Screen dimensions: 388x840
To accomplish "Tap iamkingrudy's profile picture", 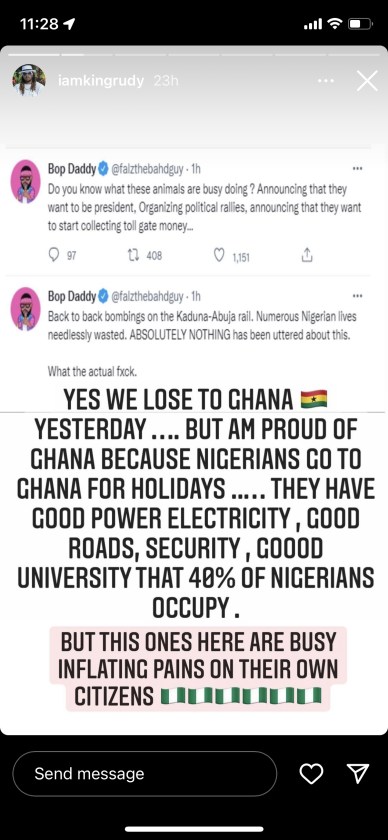I will click(29, 81).
